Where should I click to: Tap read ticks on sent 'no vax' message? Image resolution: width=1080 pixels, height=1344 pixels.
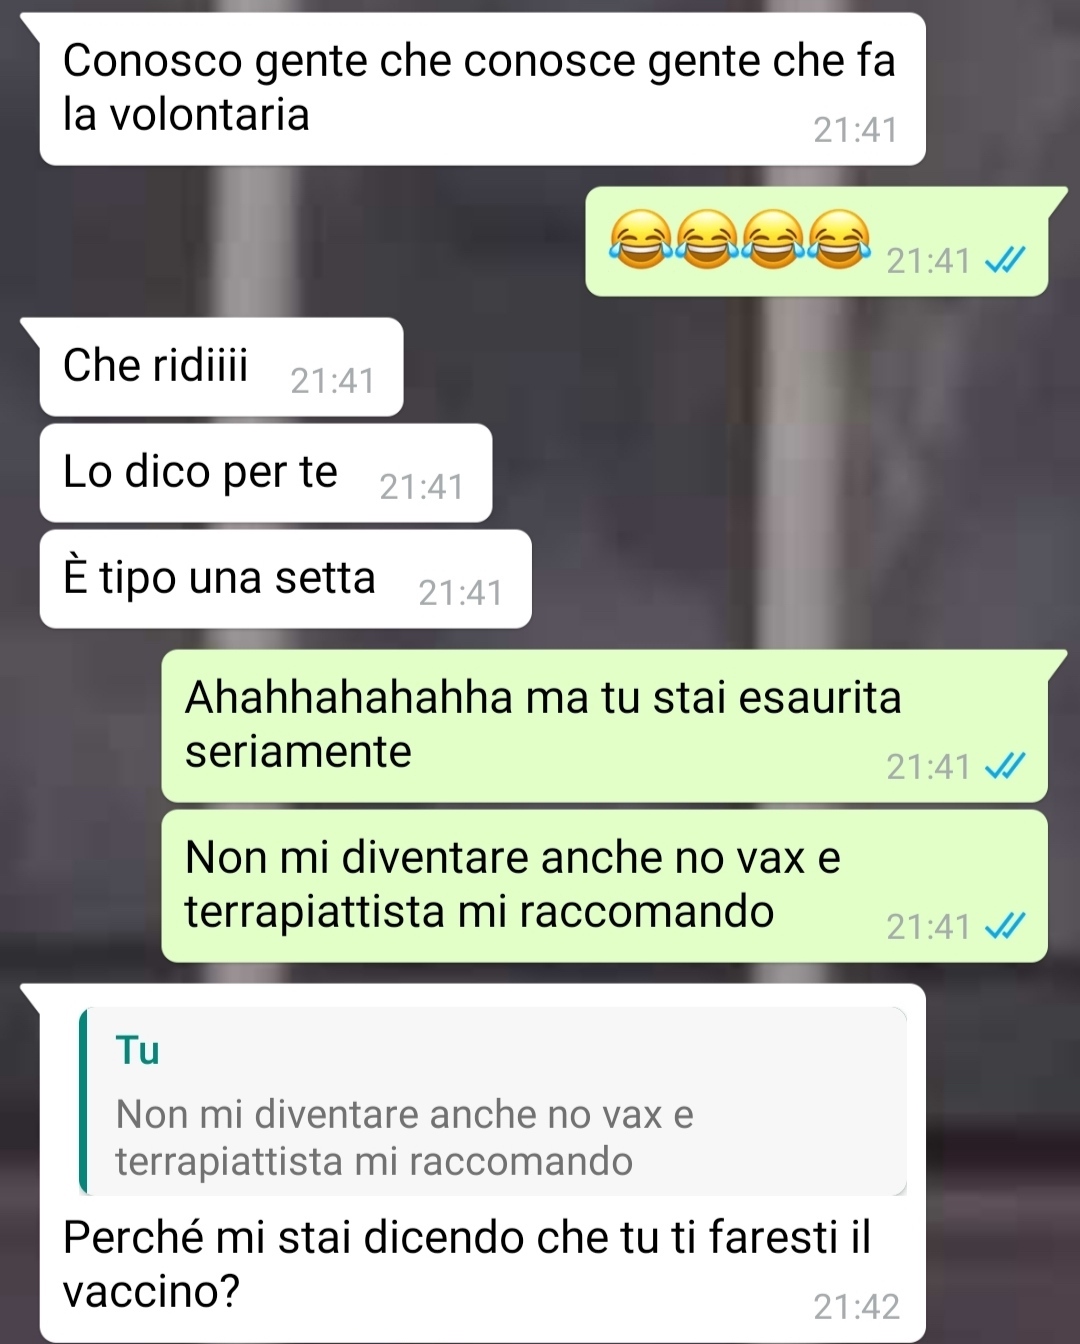(x=1004, y=928)
